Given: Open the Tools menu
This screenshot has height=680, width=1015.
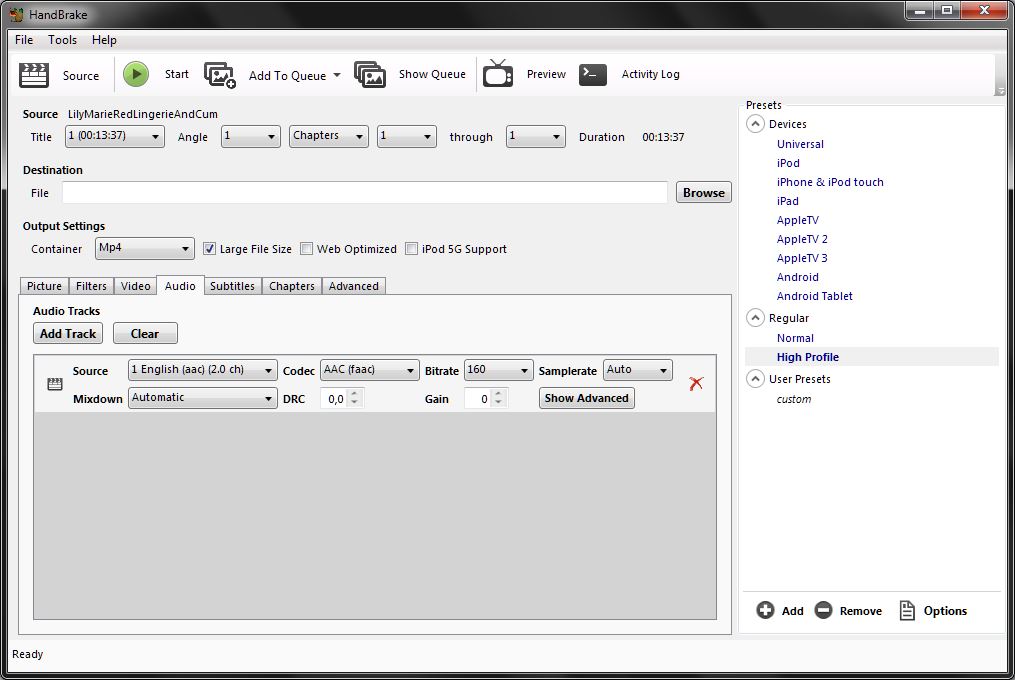Looking at the screenshot, I should click(62, 40).
